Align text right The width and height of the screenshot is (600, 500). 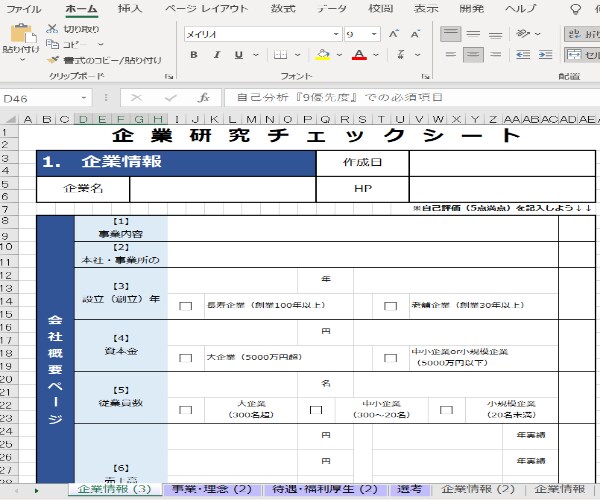tap(495, 55)
